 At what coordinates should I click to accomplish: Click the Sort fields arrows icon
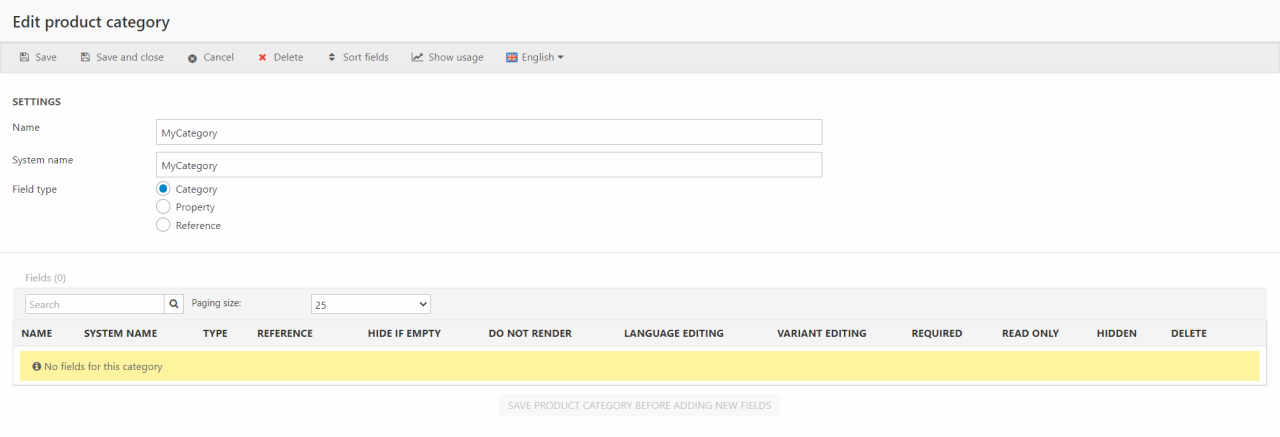pyautogui.click(x=332, y=58)
